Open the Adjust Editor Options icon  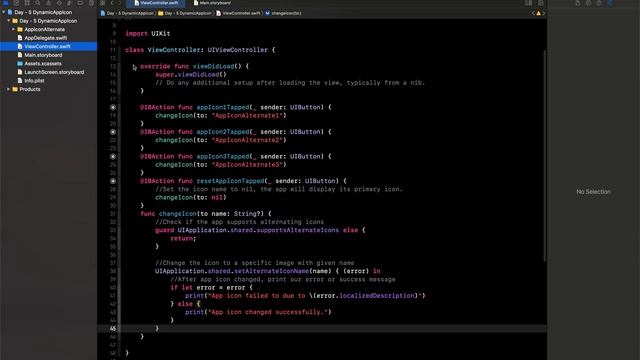pos(529,3)
